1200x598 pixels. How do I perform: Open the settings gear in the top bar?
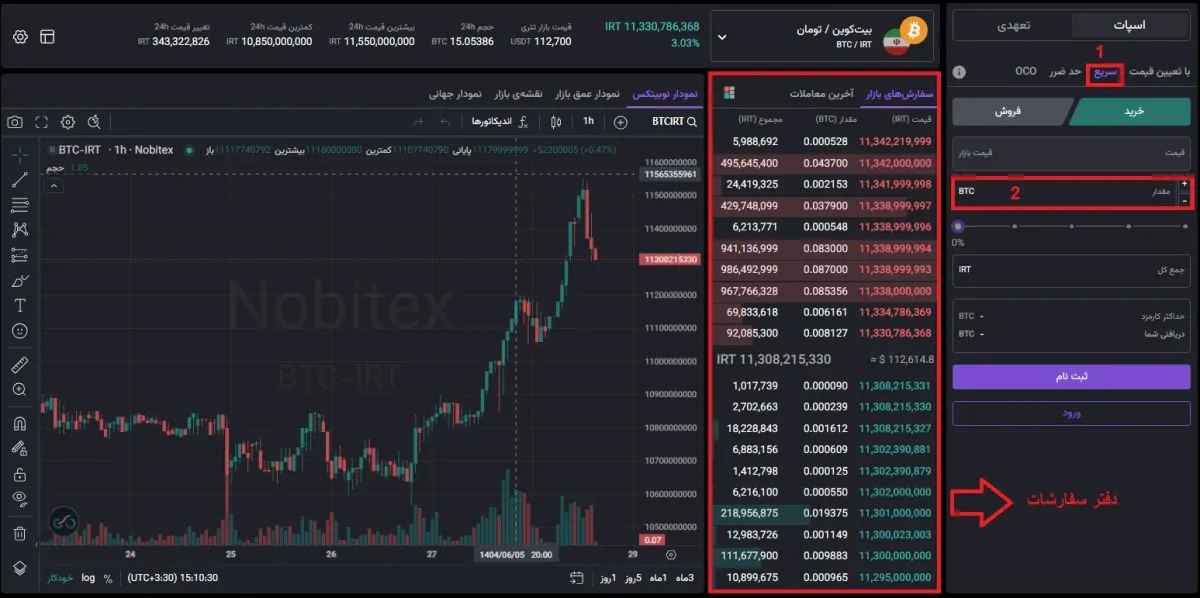click(20, 36)
